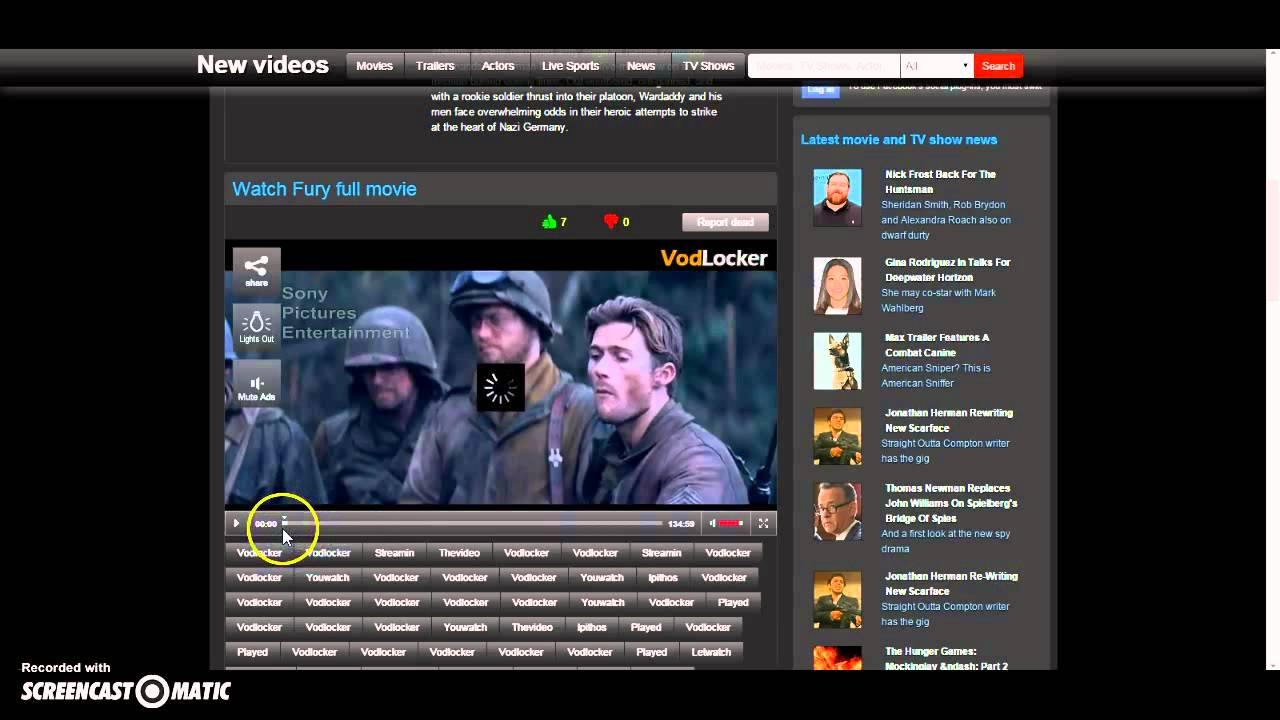Give the movie a green thumbs up

coord(548,222)
